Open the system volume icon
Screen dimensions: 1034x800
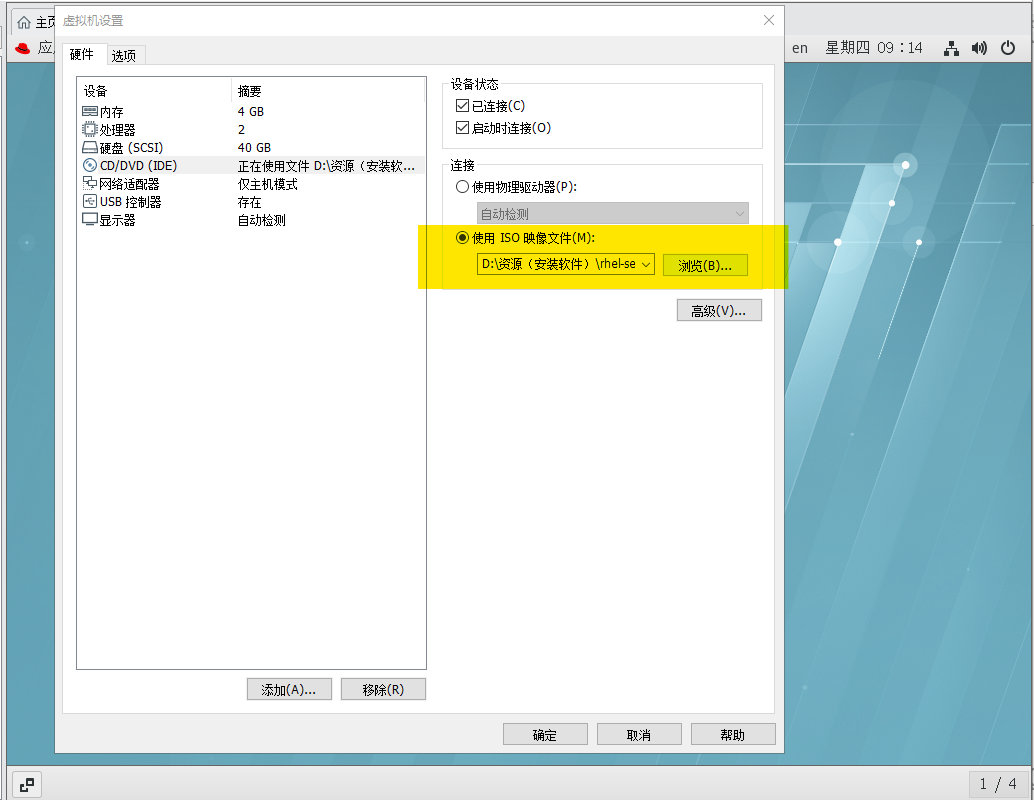pyautogui.click(x=978, y=47)
